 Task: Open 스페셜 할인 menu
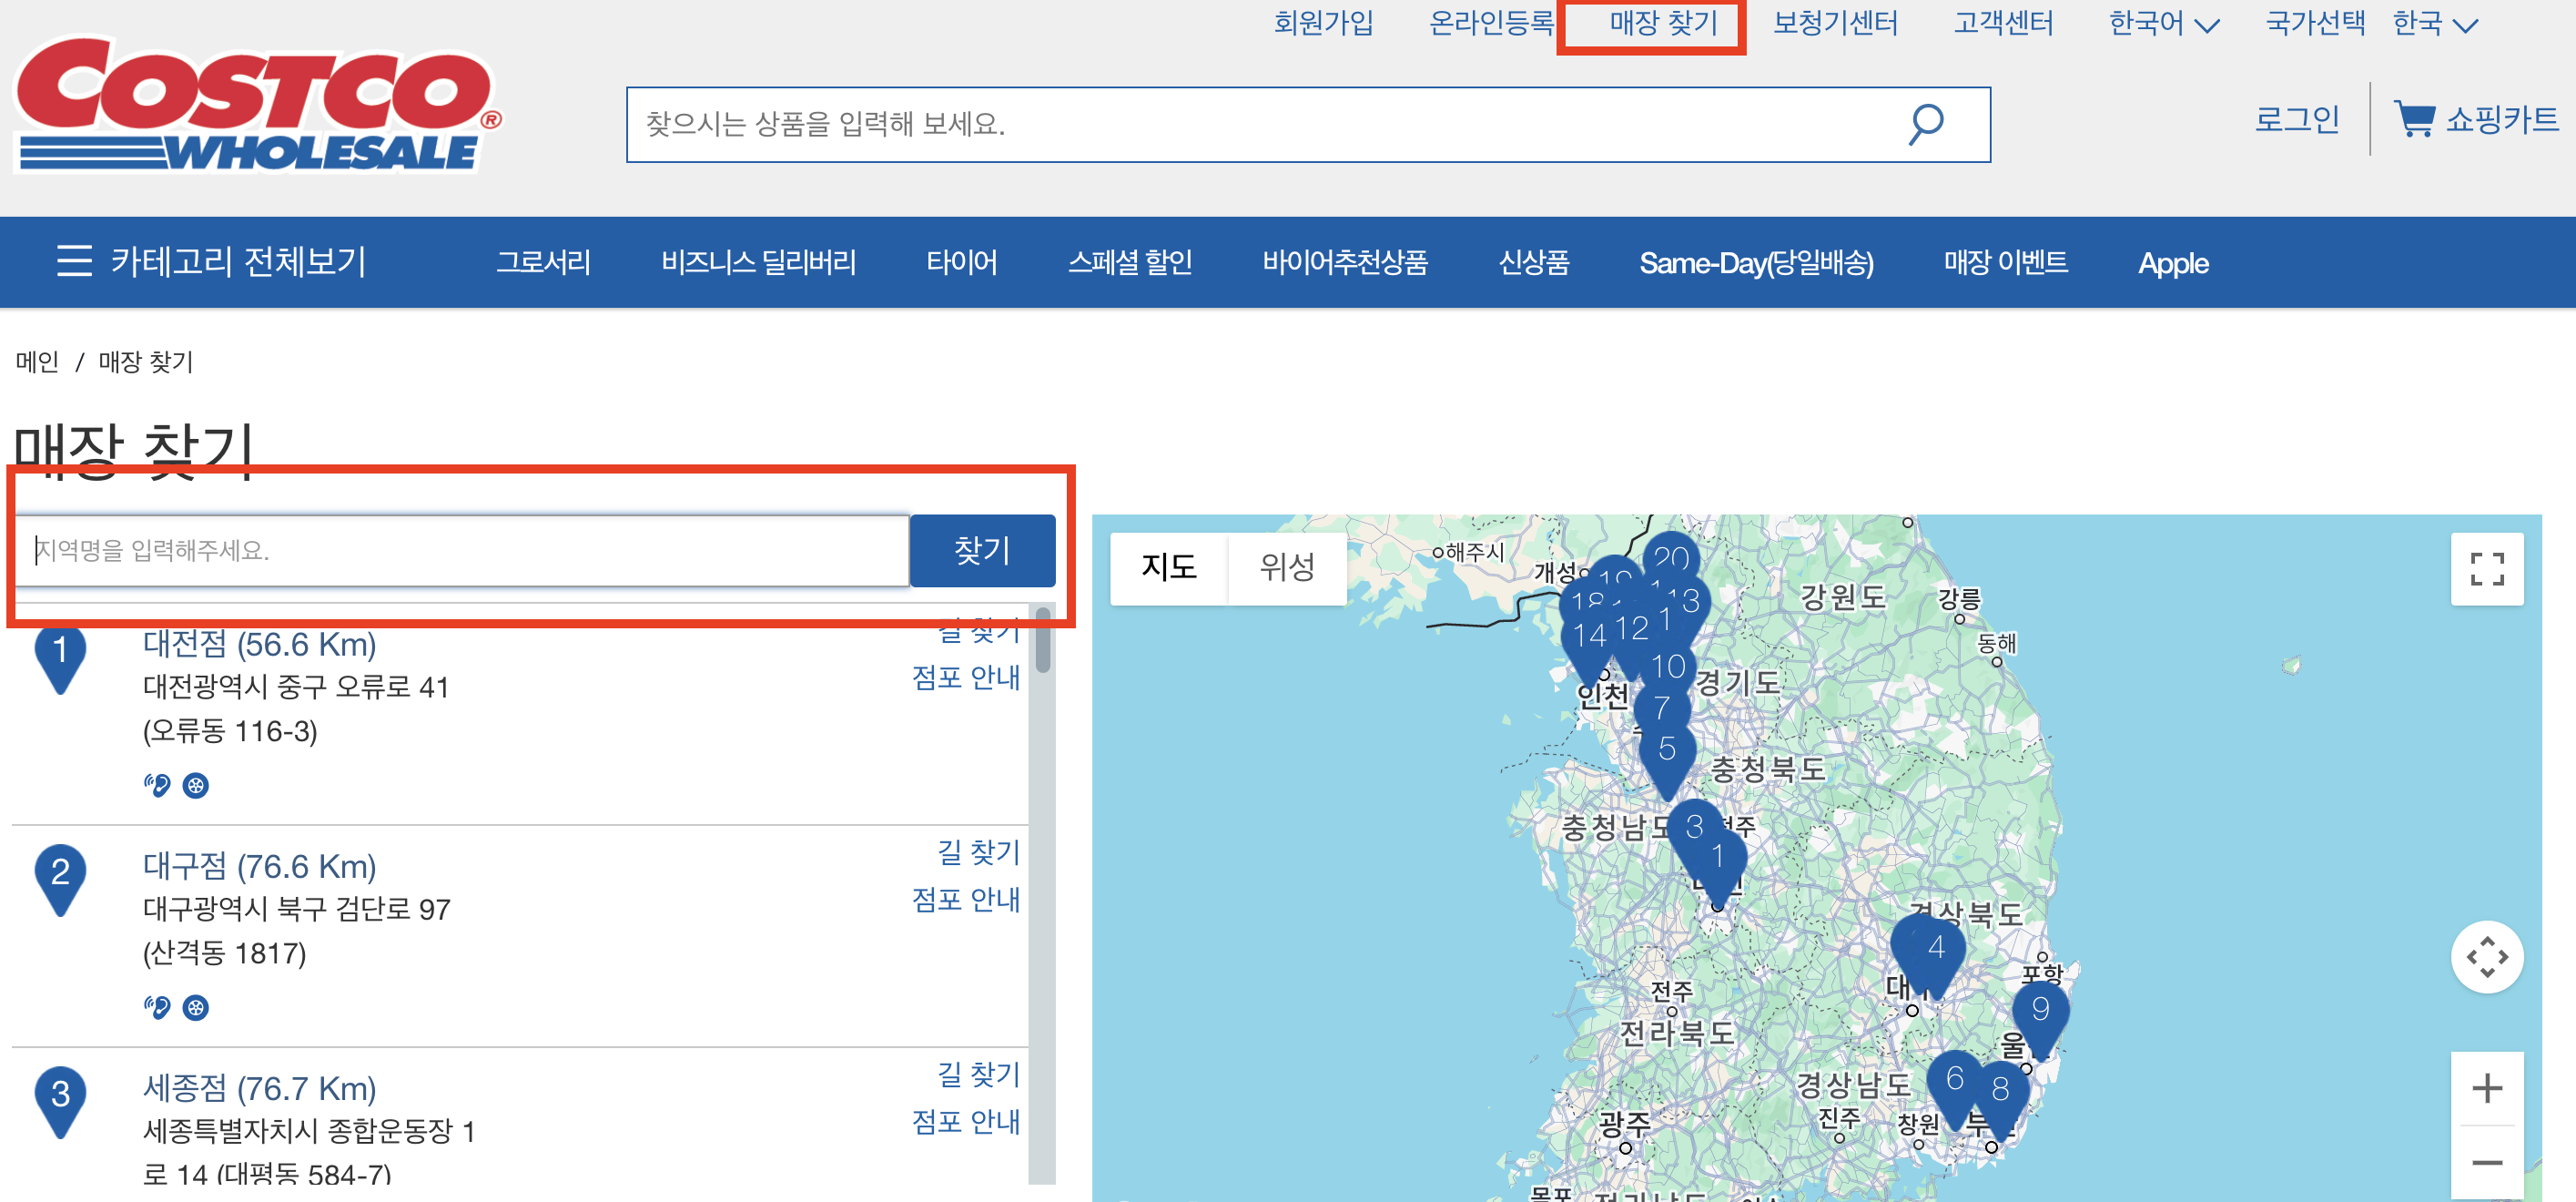point(1129,262)
